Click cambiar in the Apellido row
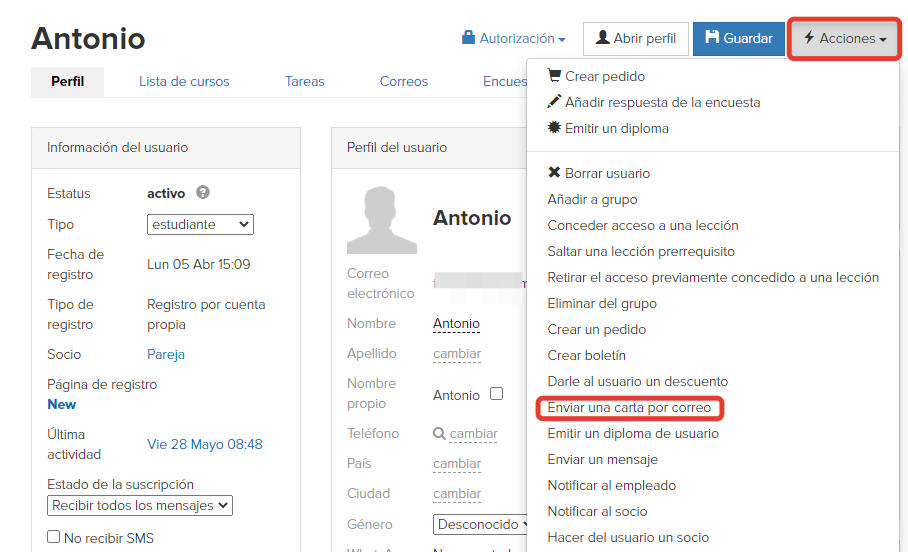Screen dimensions: 908x552 tap(457, 354)
